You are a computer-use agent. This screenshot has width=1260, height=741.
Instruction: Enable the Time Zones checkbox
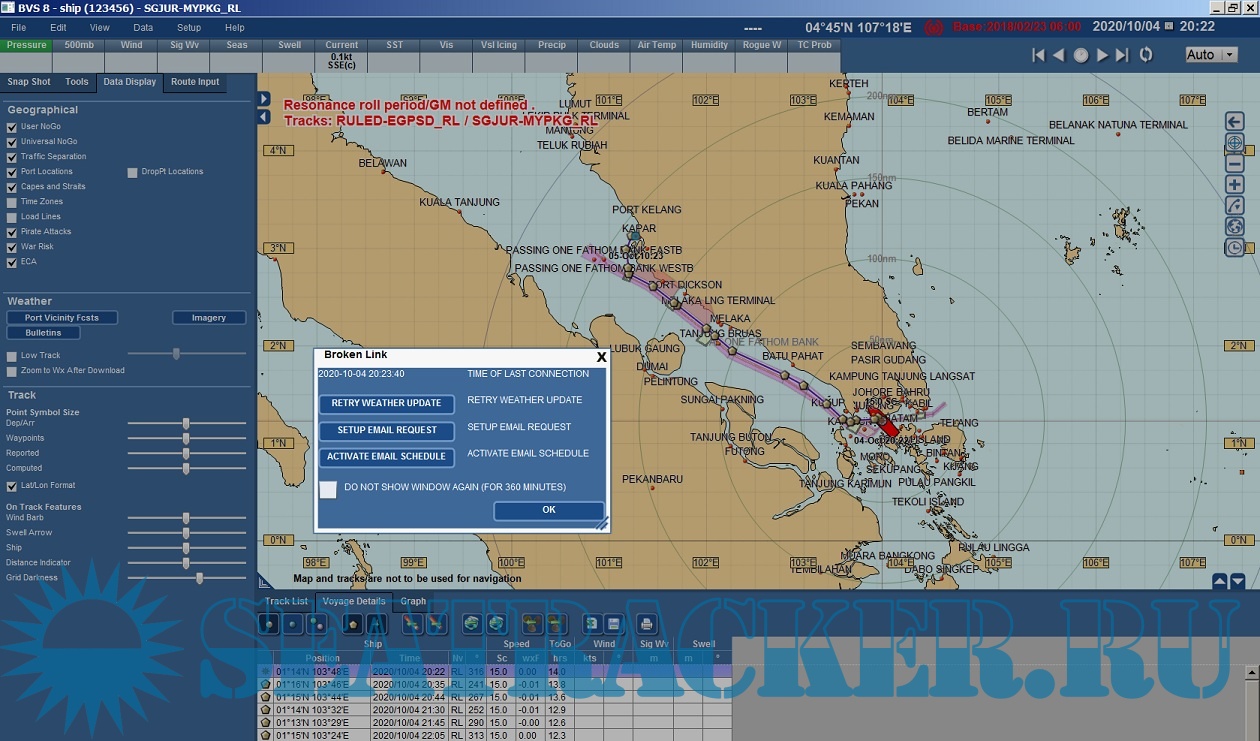12,202
